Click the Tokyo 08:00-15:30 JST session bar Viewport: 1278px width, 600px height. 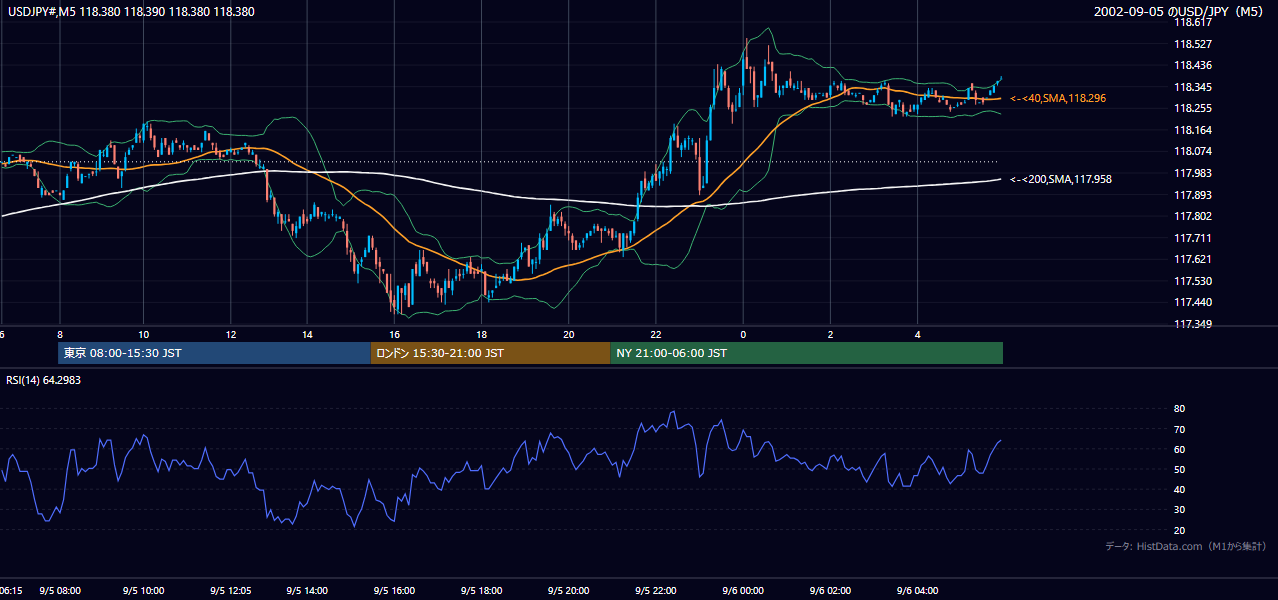tap(214, 353)
